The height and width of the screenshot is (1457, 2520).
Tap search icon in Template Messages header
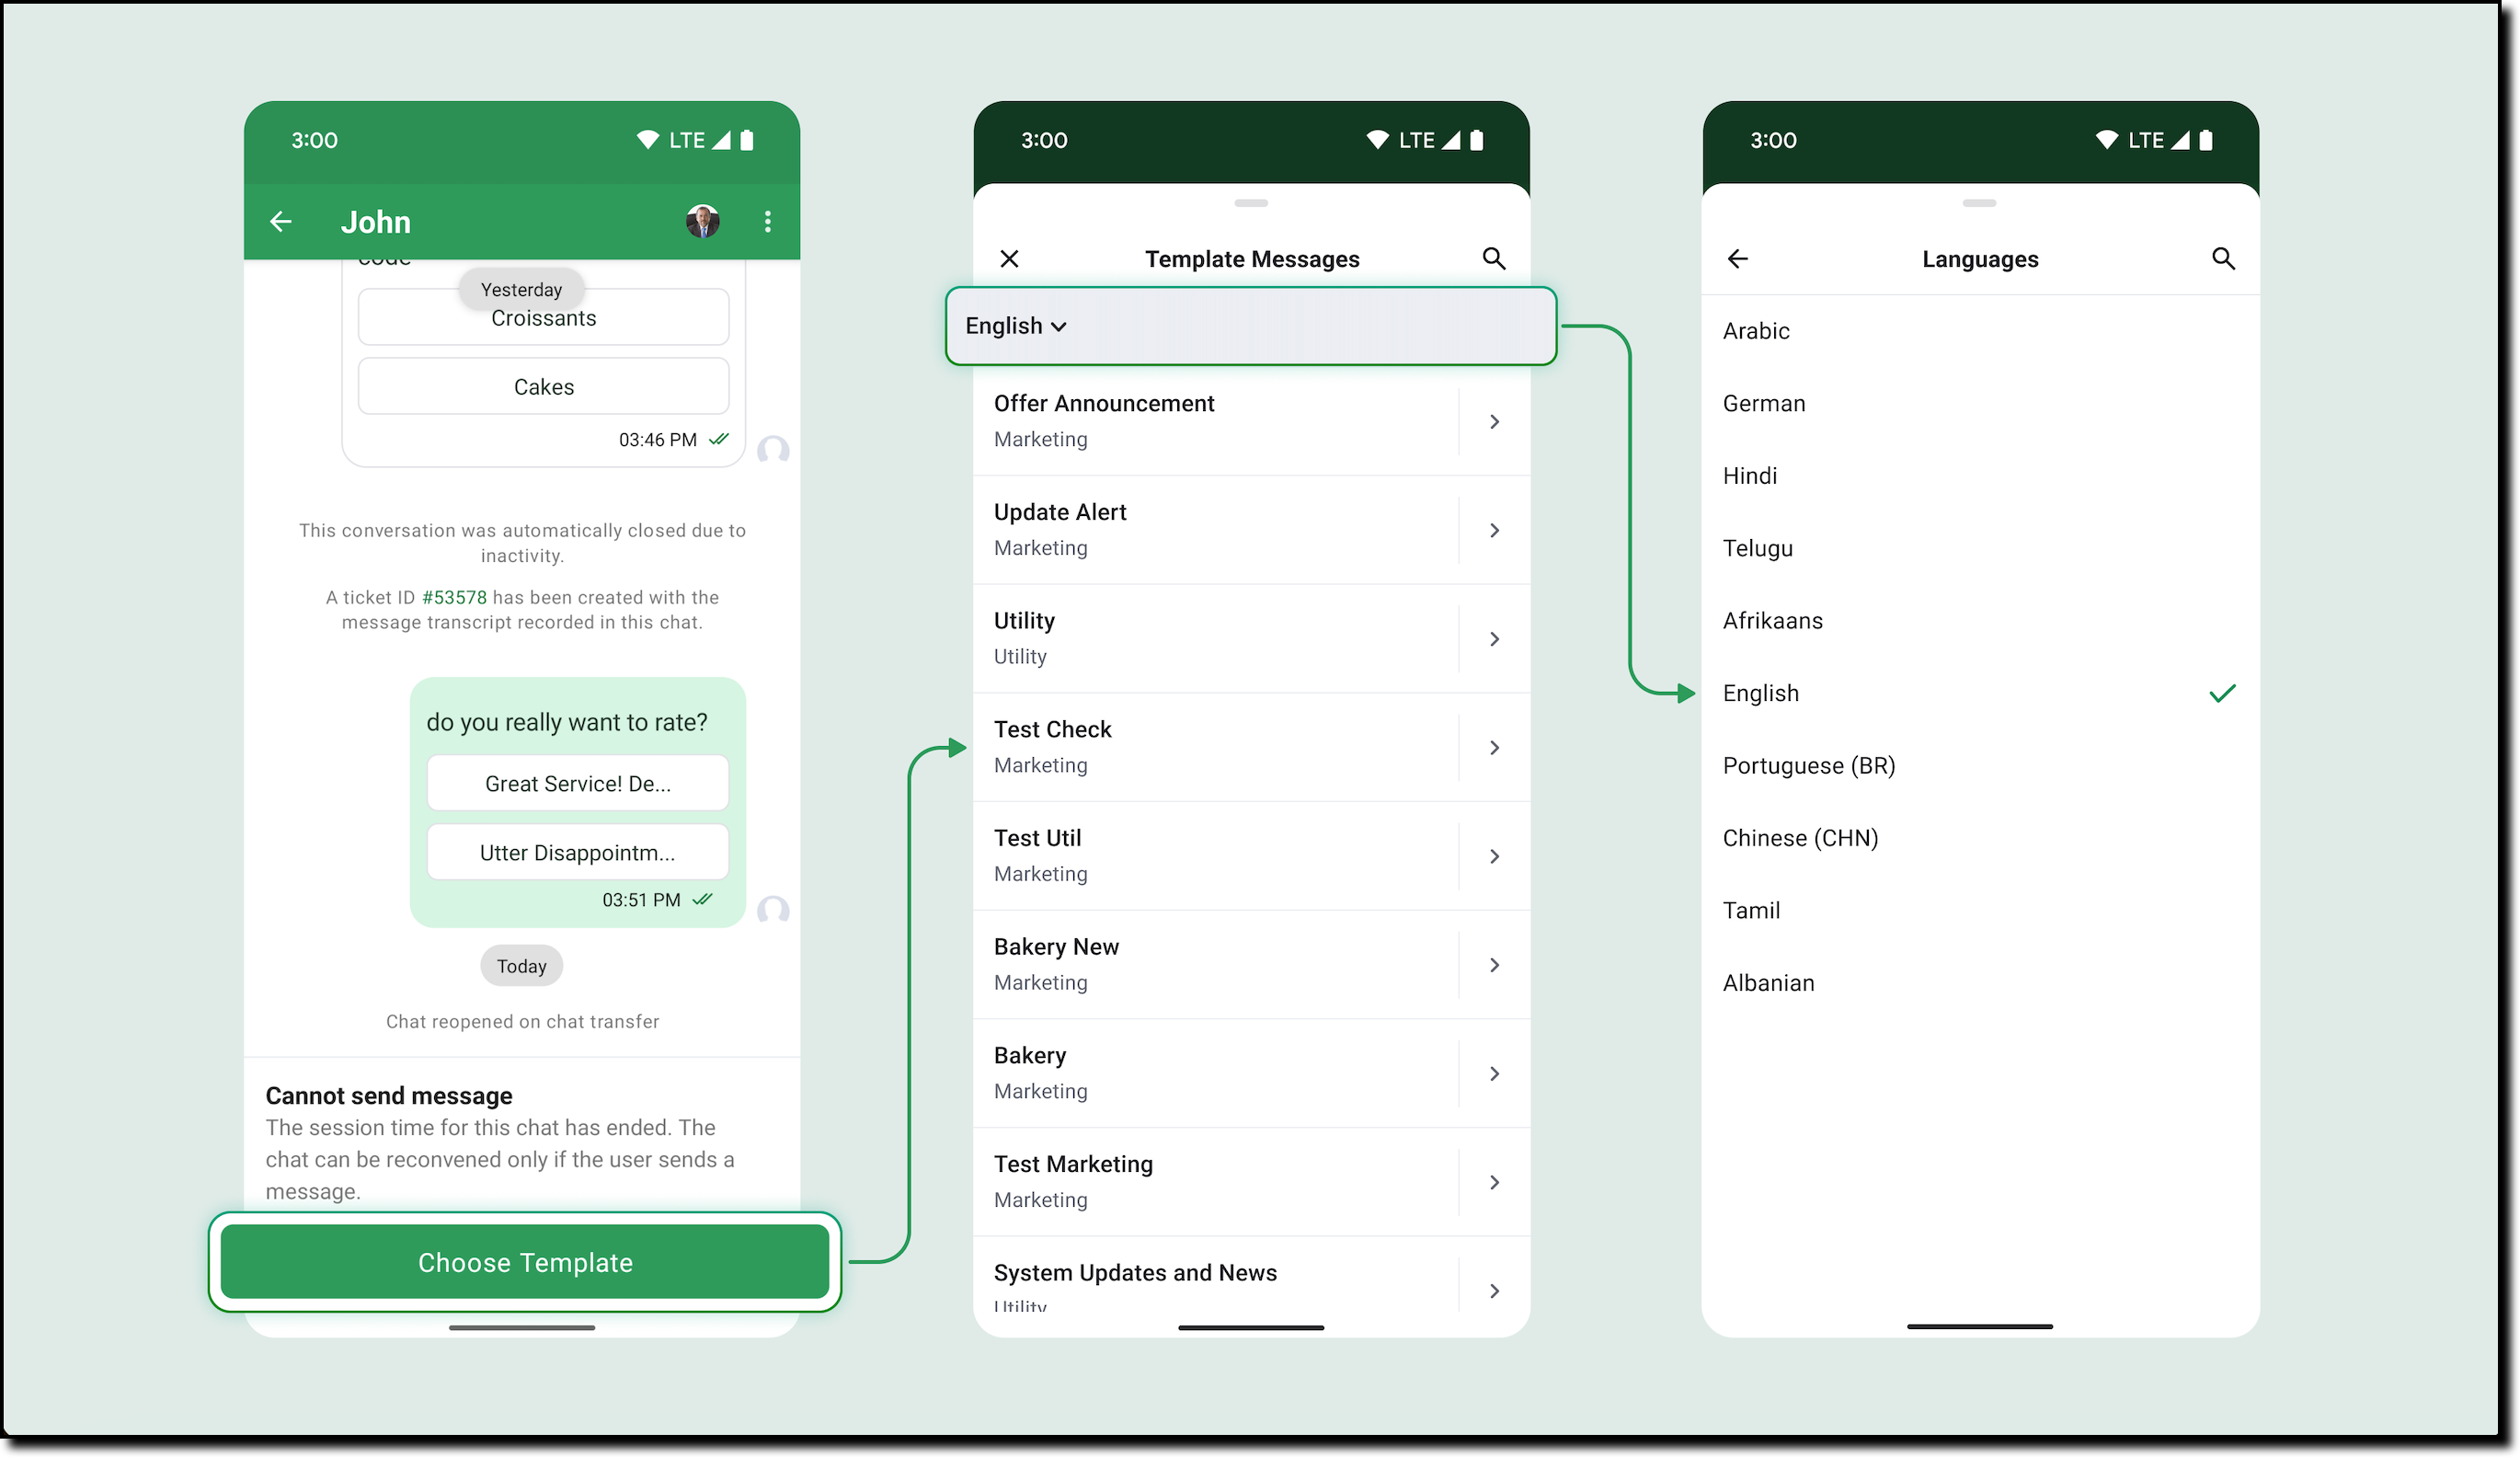[x=1493, y=259]
